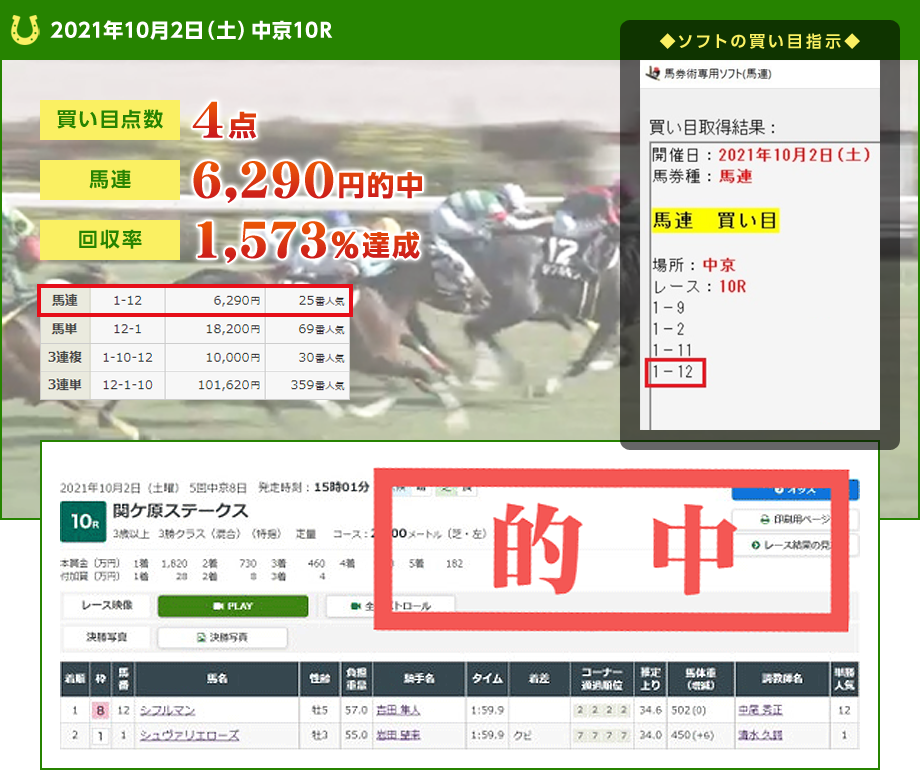This screenshot has width=920, height=770.
Task: Click the 馬連 1-12 payout row
Action: click(x=195, y=300)
